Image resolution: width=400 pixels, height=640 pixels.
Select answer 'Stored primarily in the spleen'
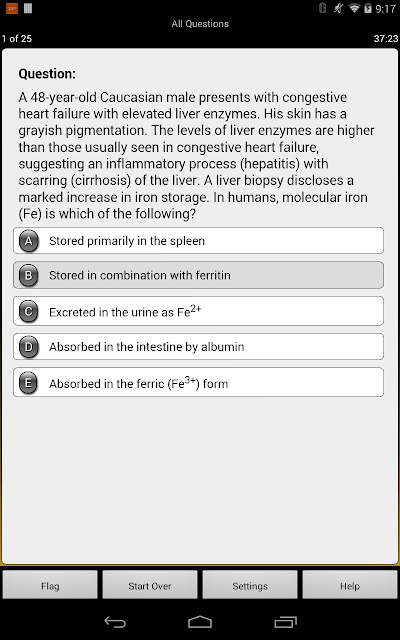198,241
